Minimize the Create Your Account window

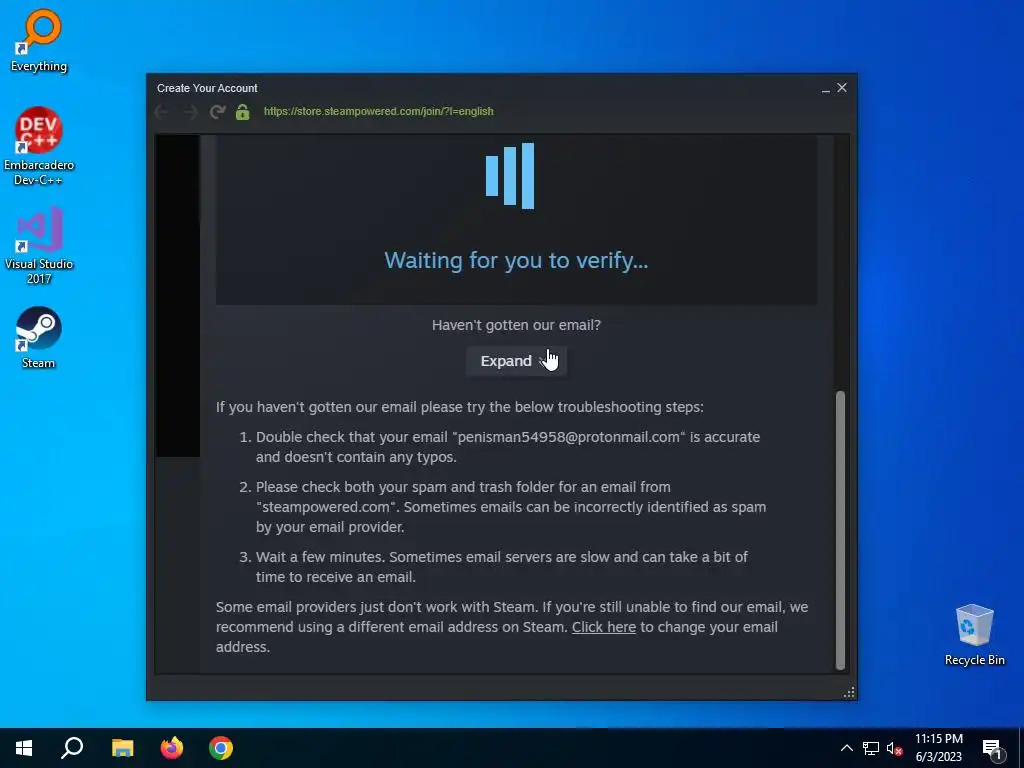[x=825, y=88]
